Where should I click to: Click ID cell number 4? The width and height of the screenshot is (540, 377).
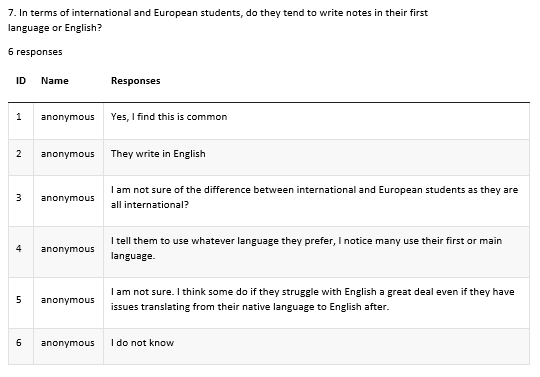point(19,249)
